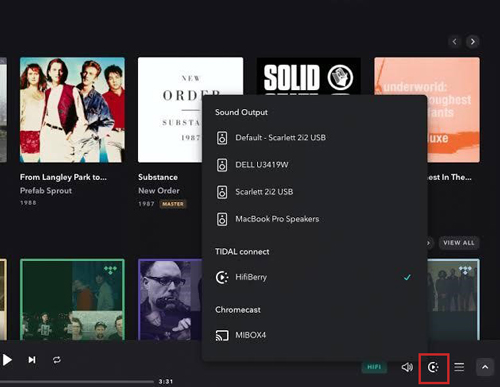Click the MASTER quality badge
Screen dimensions: 500x387
173,204
